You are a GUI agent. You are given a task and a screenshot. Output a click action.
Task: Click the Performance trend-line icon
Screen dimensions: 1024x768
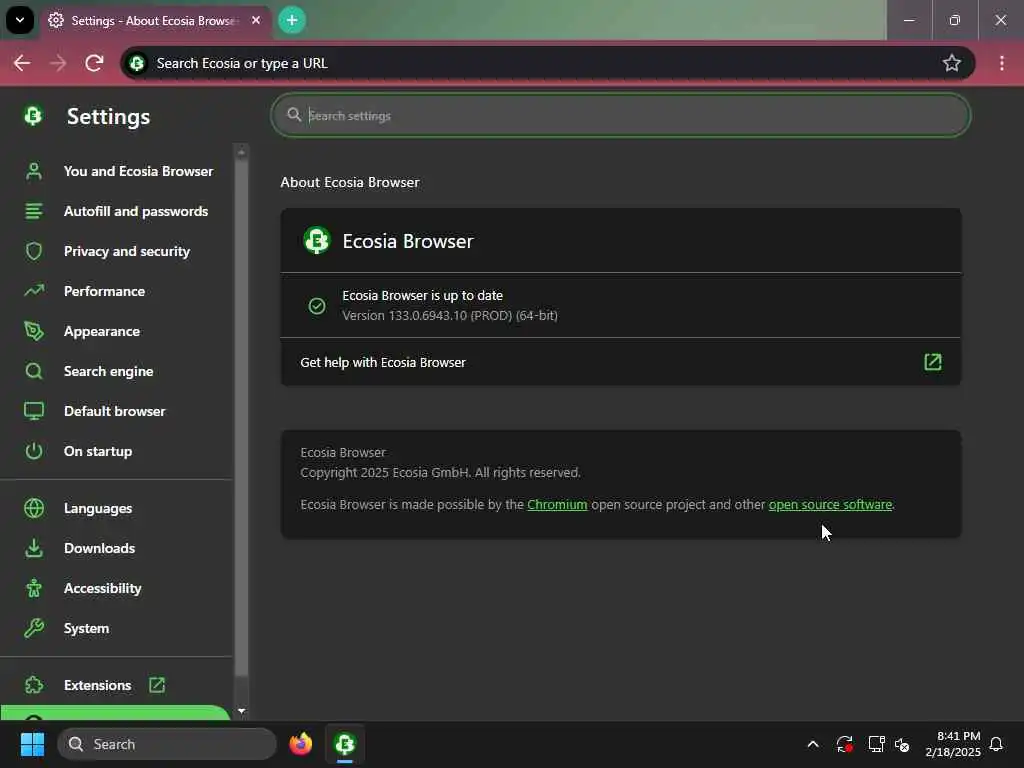34,291
